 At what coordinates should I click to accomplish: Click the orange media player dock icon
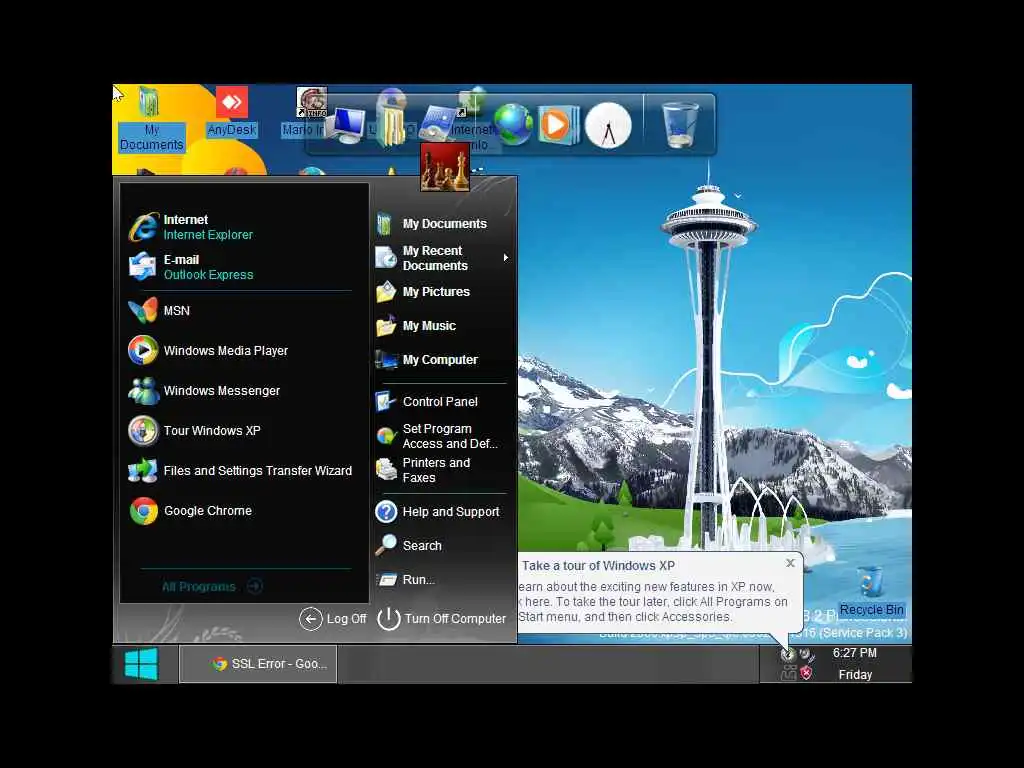[x=558, y=124]
